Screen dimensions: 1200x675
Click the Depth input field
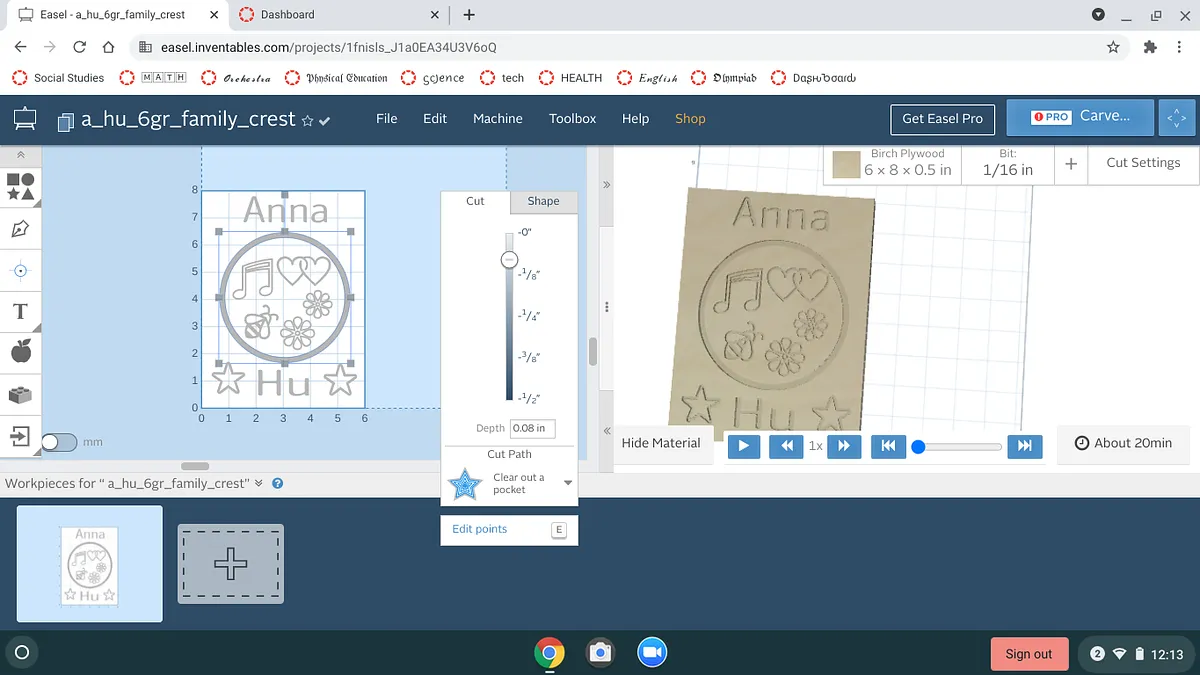point(531,428)
